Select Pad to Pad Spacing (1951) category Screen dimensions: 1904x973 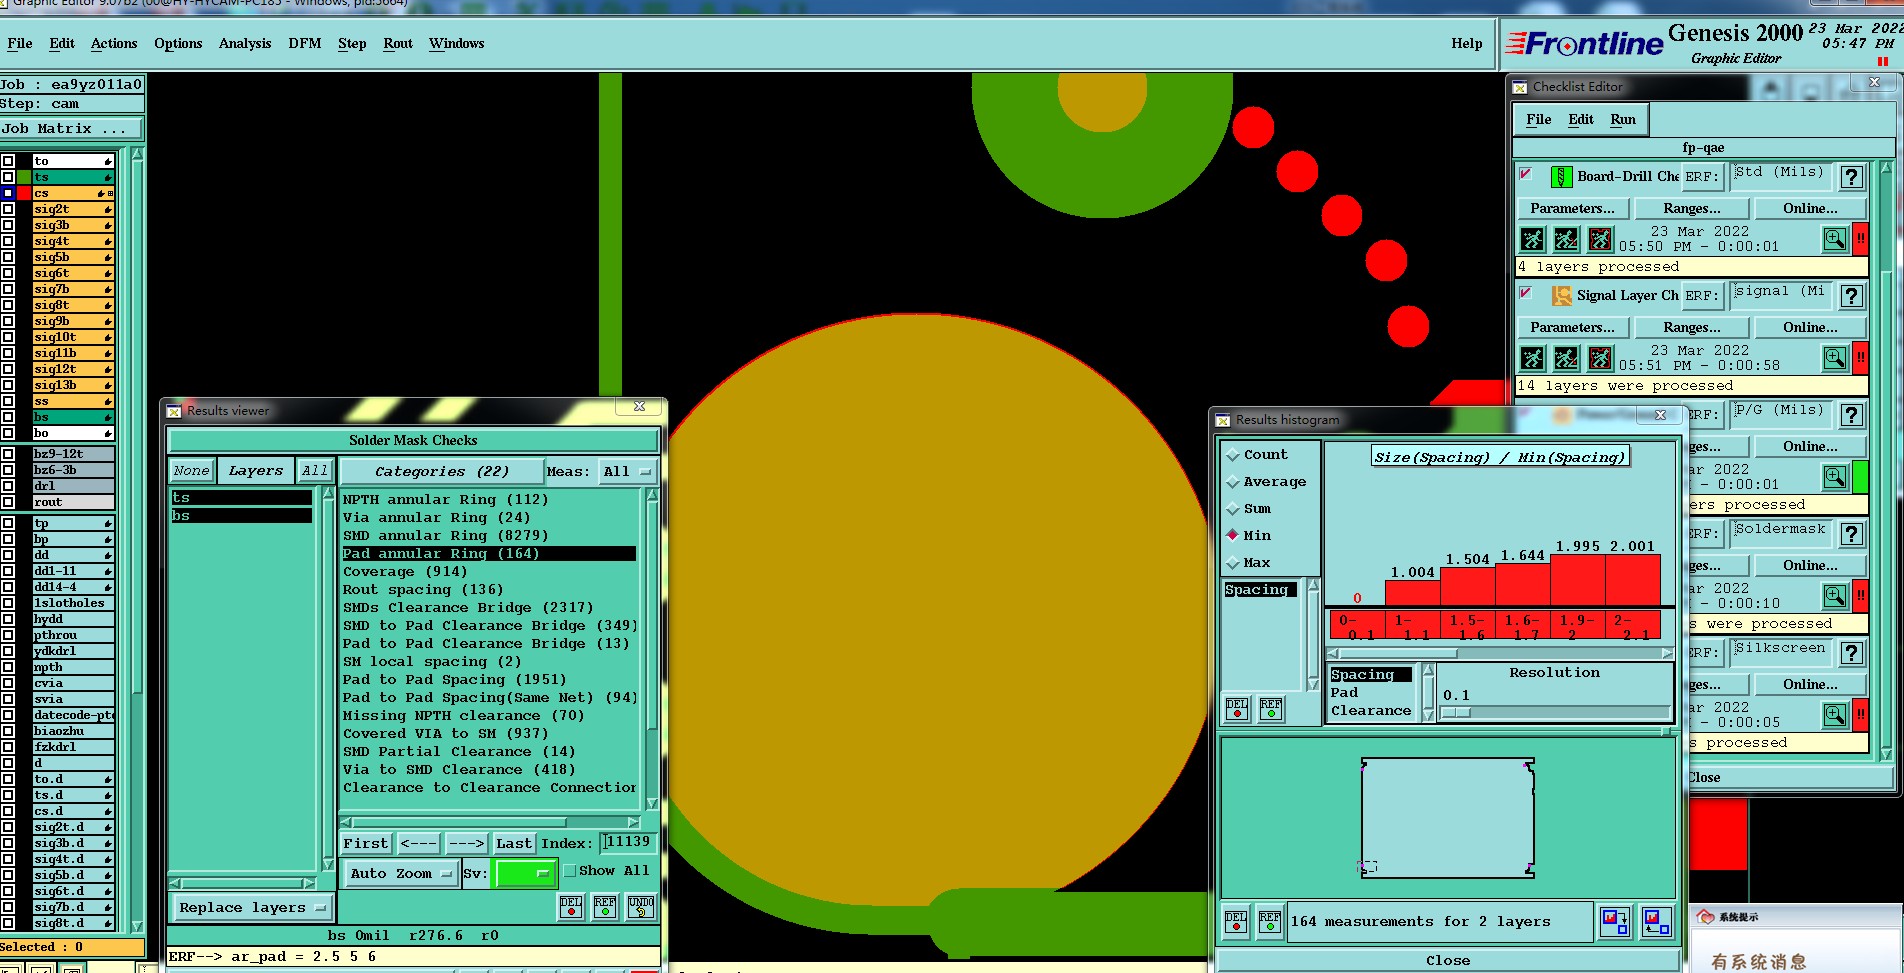tap(455, 679)
